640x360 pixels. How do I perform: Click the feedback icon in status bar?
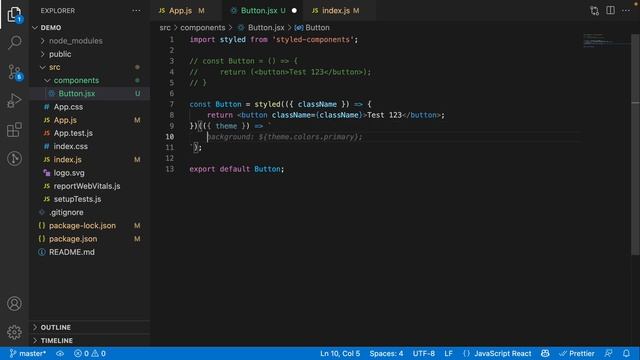pyautogui.click(x=609, y=353)
